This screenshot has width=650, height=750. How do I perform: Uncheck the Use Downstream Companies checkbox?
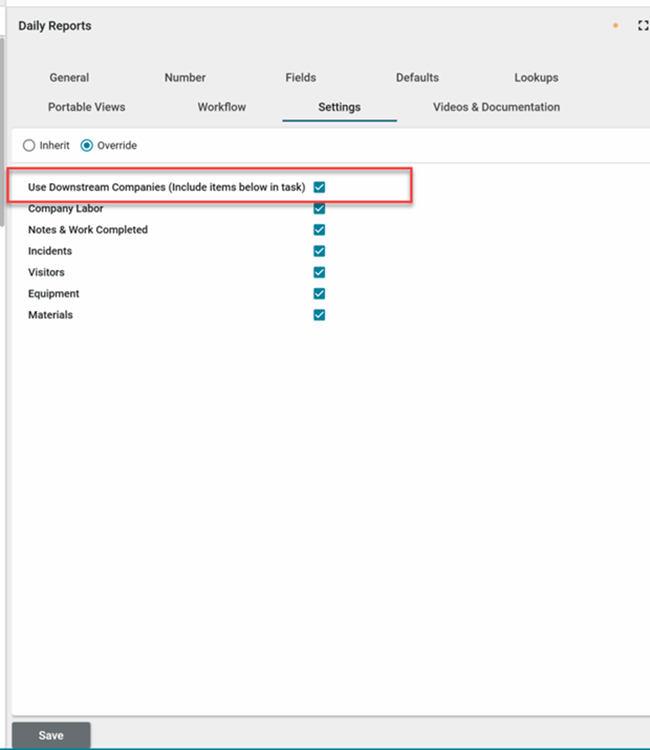pos(319,187)
